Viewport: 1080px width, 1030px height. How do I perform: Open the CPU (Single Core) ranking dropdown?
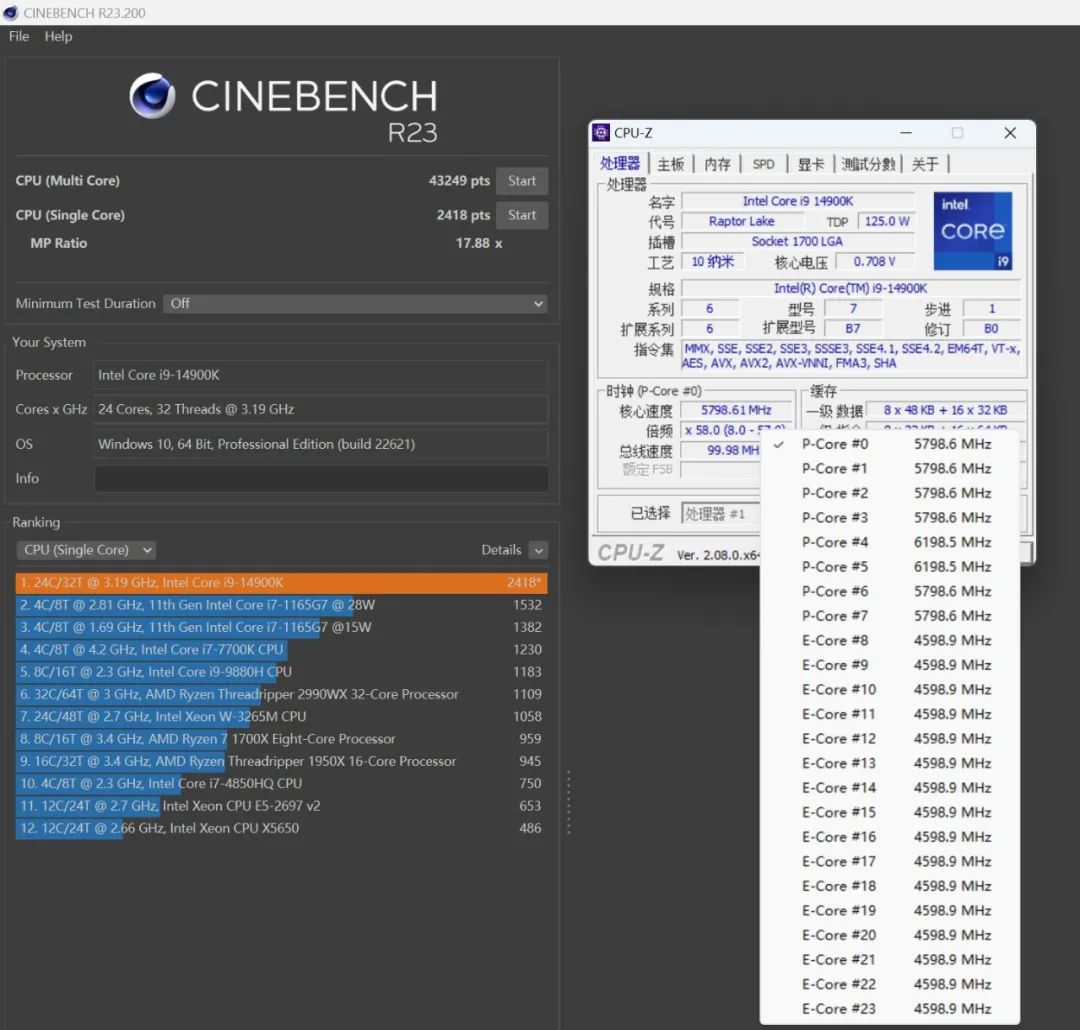[85, 550]
